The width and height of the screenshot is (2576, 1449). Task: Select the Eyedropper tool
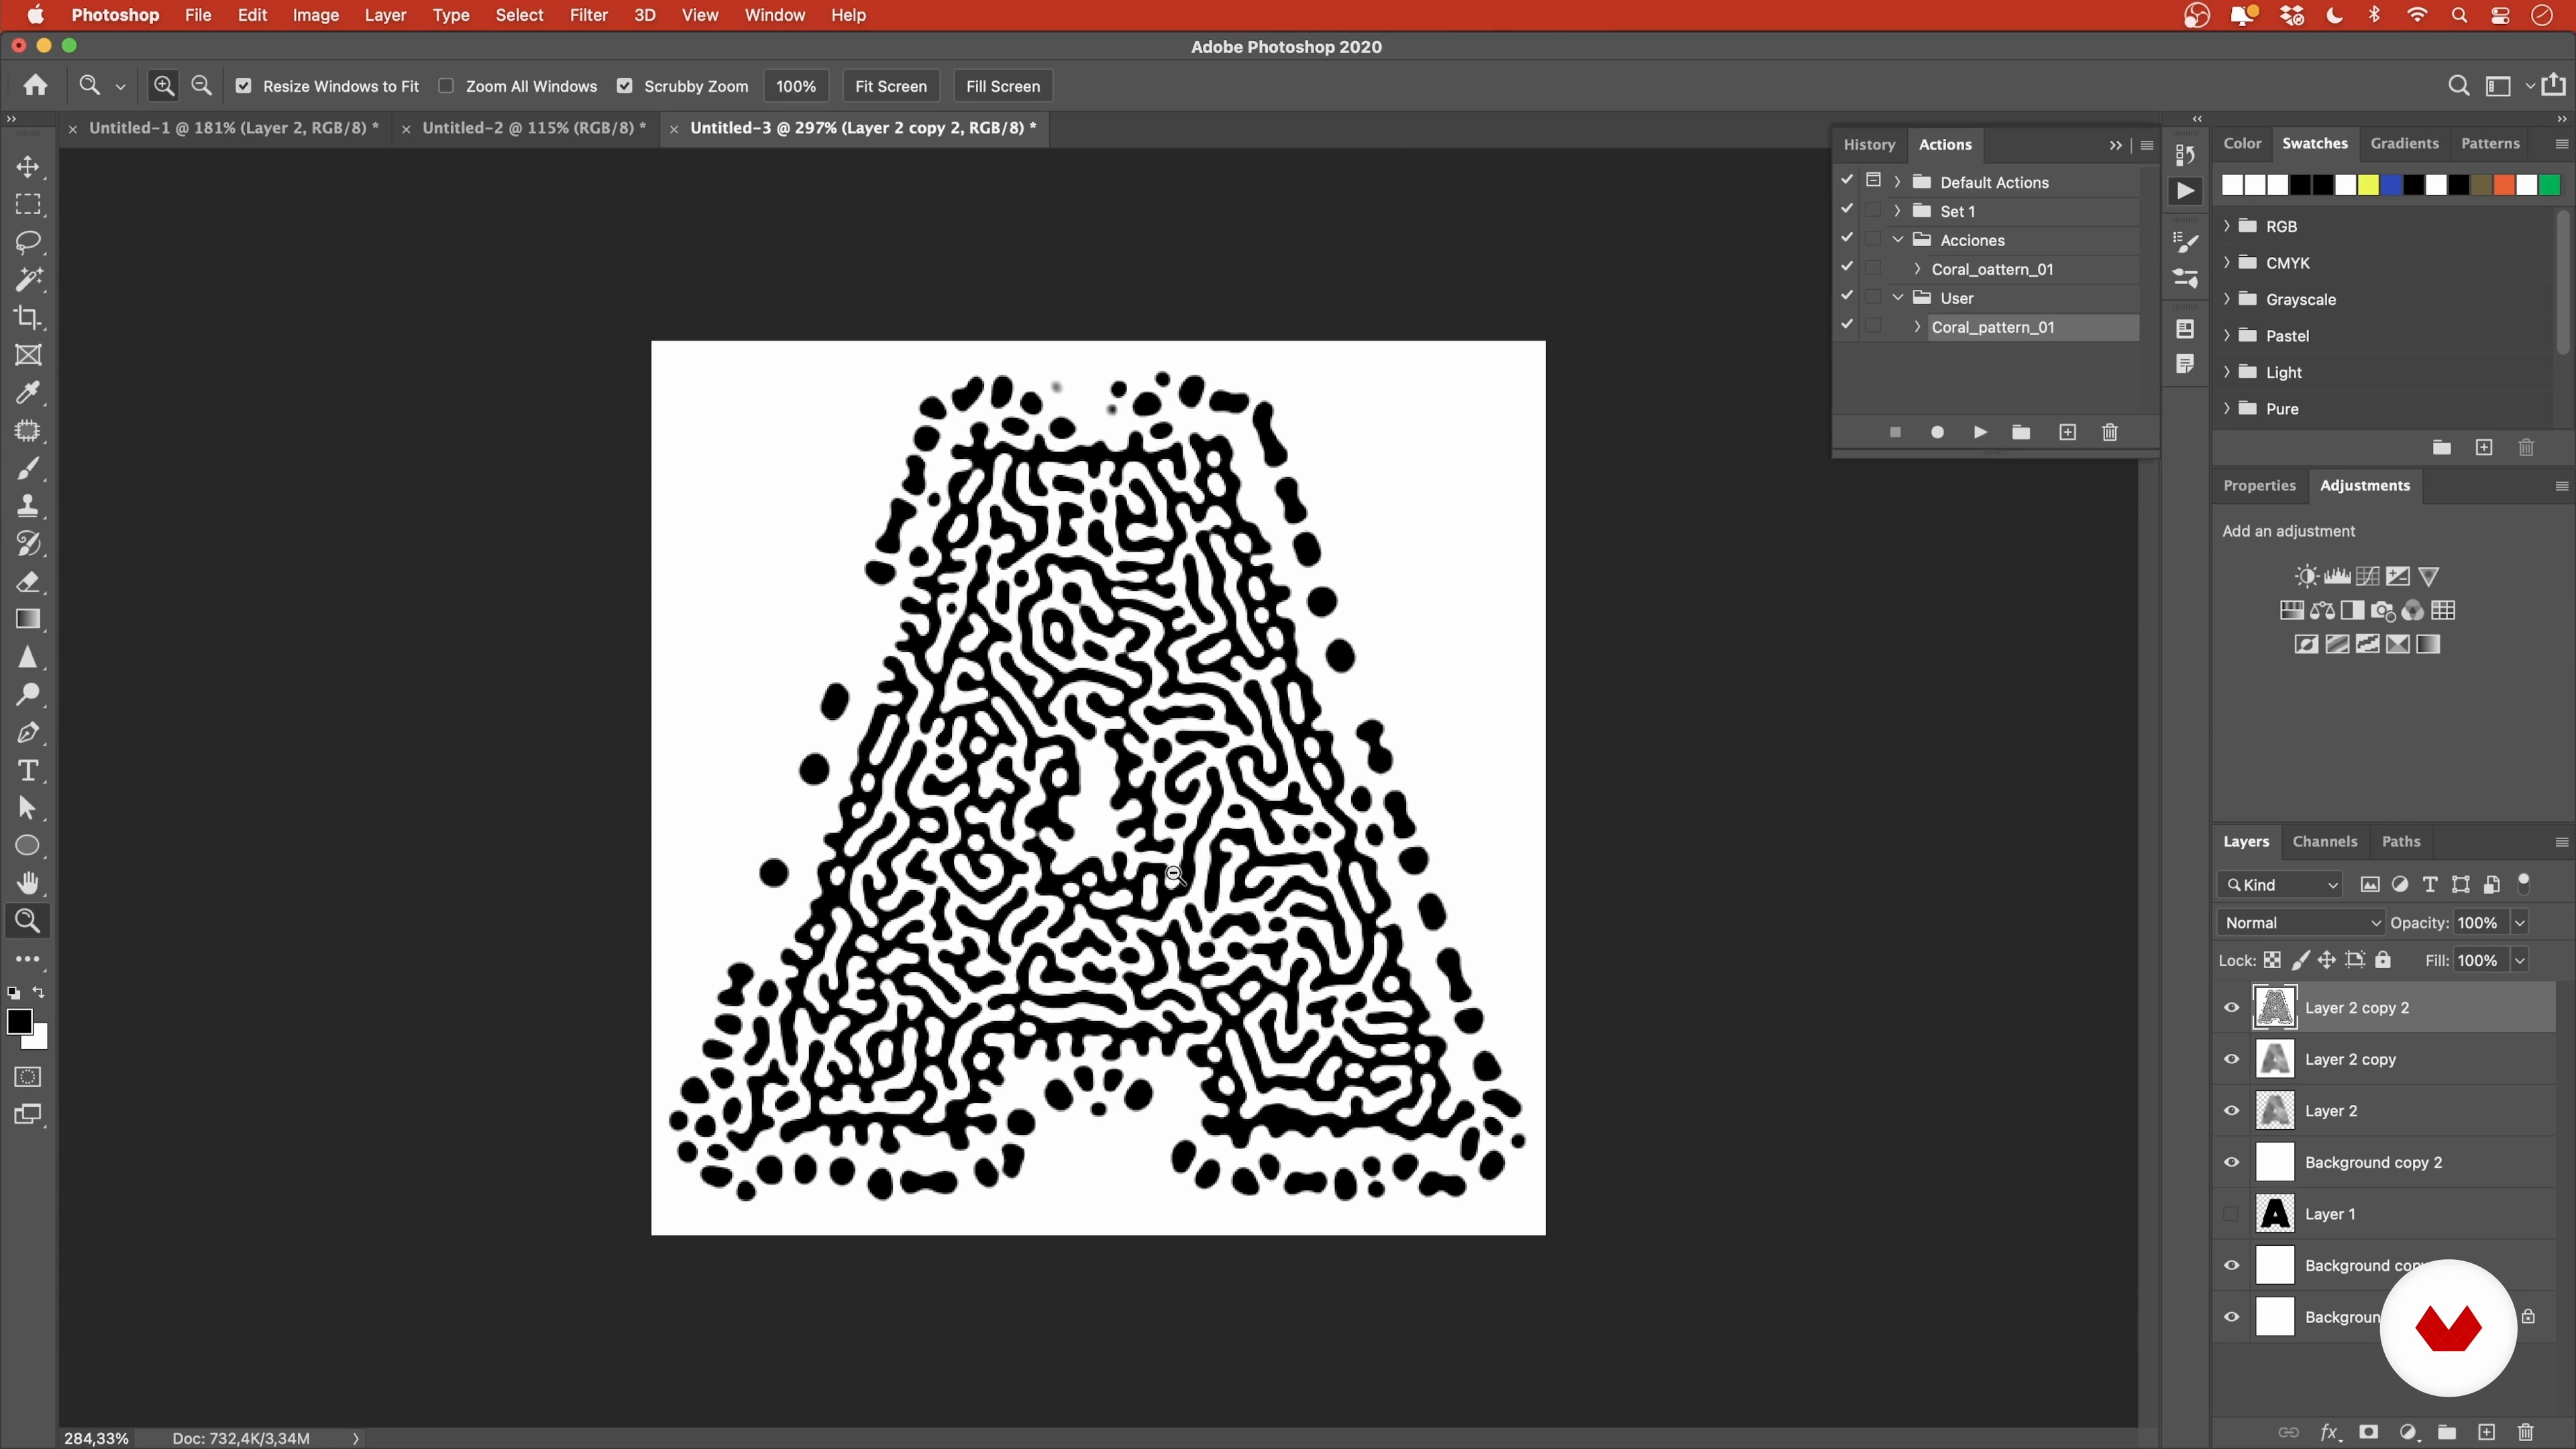pos(28,393)
